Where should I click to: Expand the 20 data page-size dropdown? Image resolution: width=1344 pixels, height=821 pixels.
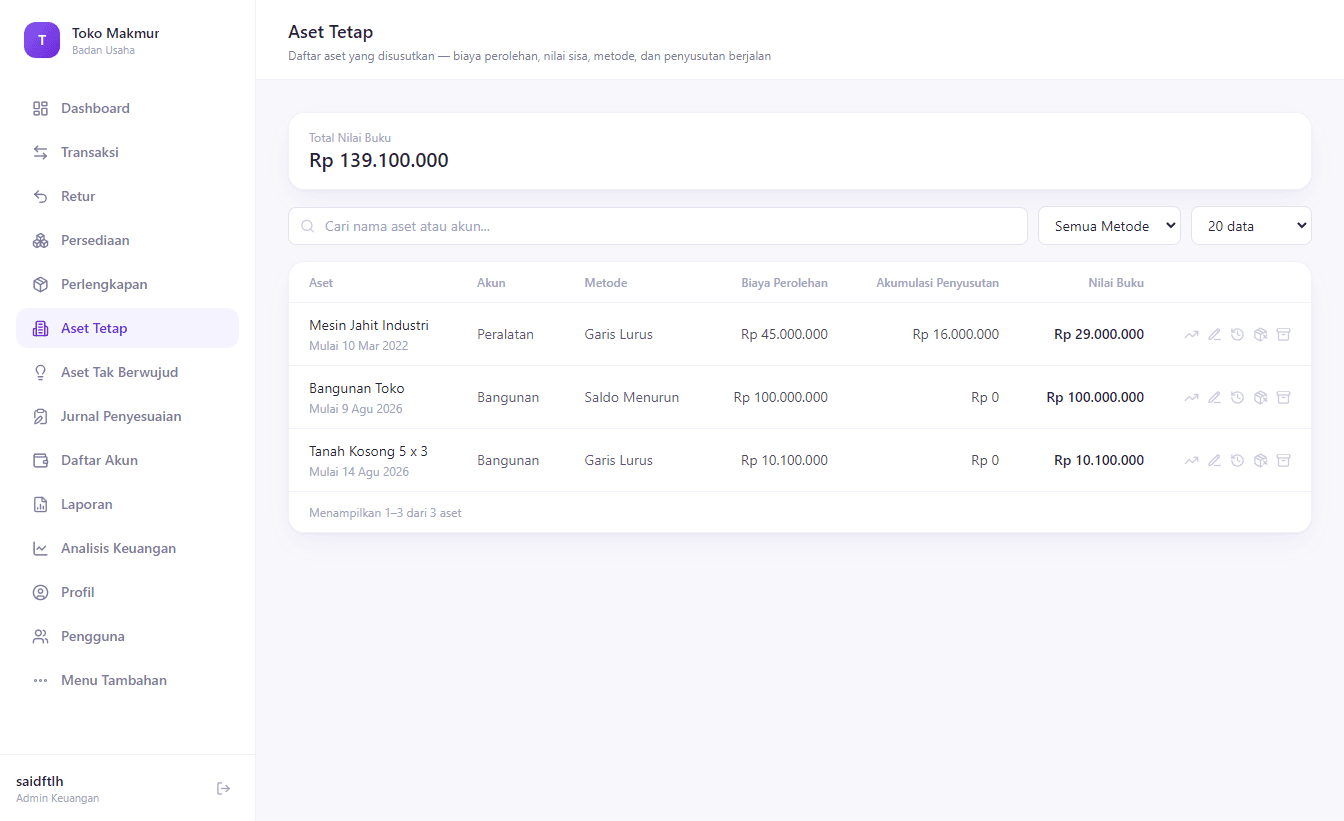[1251, 226]
